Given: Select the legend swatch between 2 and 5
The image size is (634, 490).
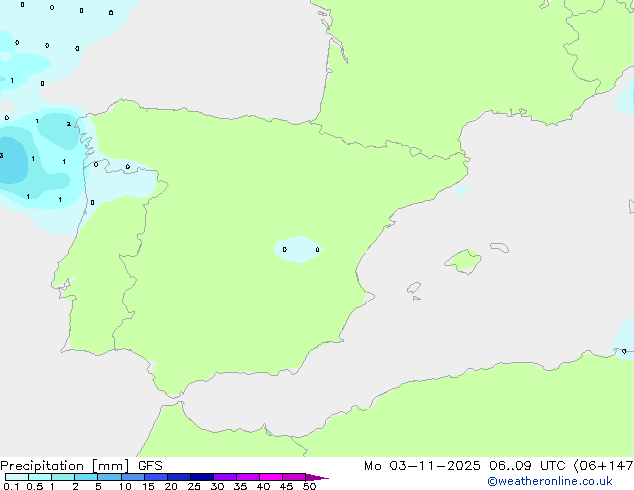Looking at the screenshot, I should [x=86, y=477].
